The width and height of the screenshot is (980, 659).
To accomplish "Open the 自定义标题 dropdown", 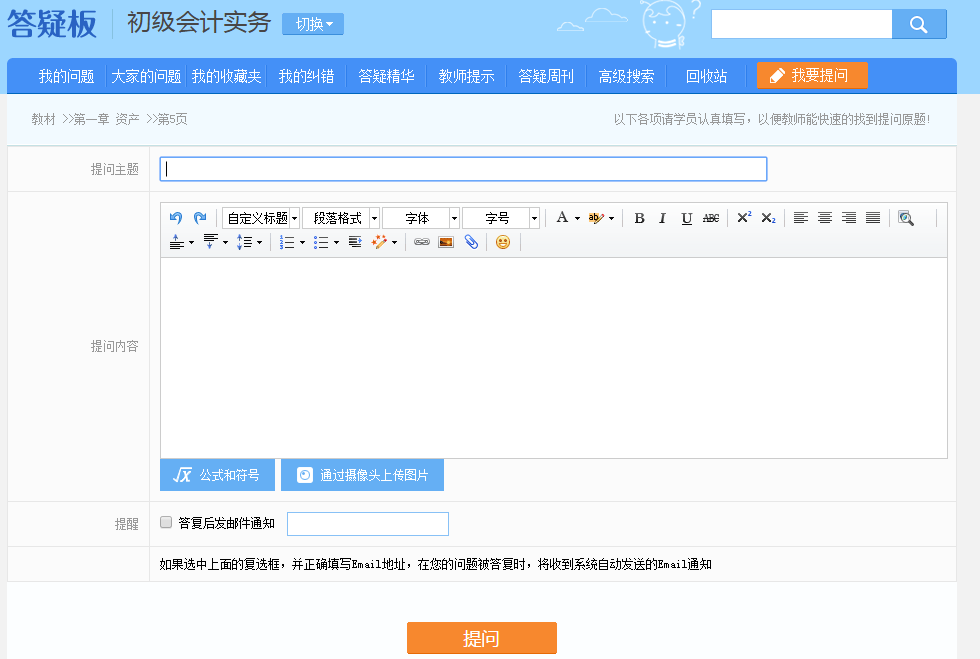I will click(261, 218).
